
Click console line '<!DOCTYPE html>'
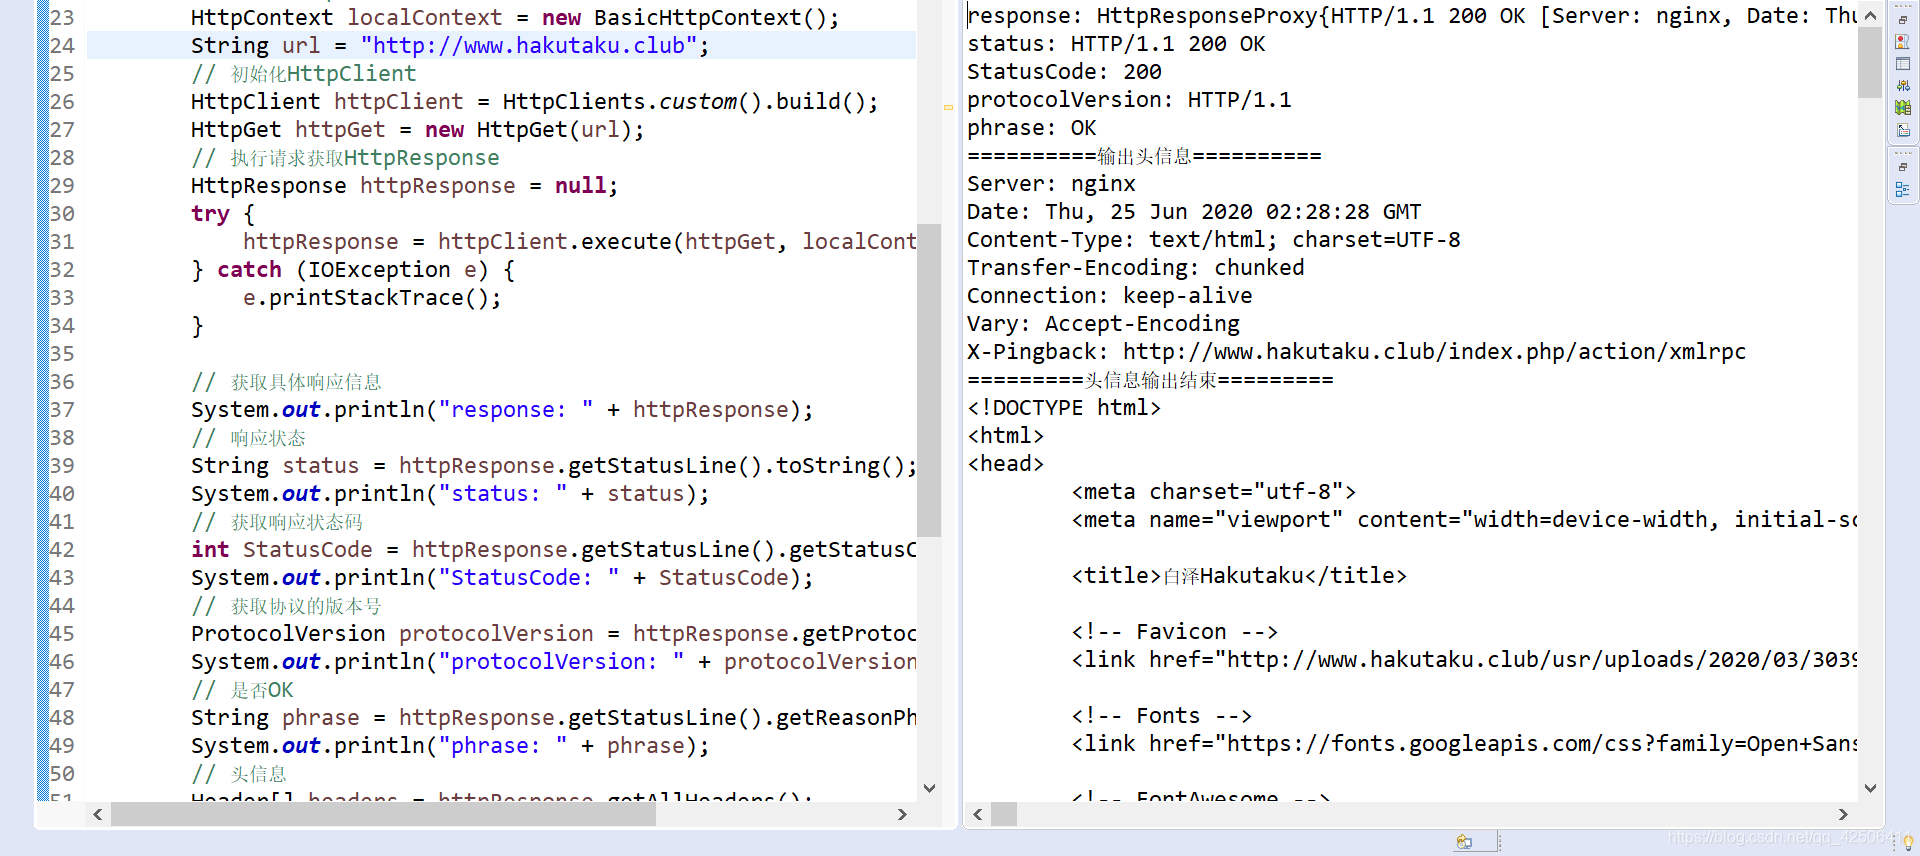[x=1064, y=408]
